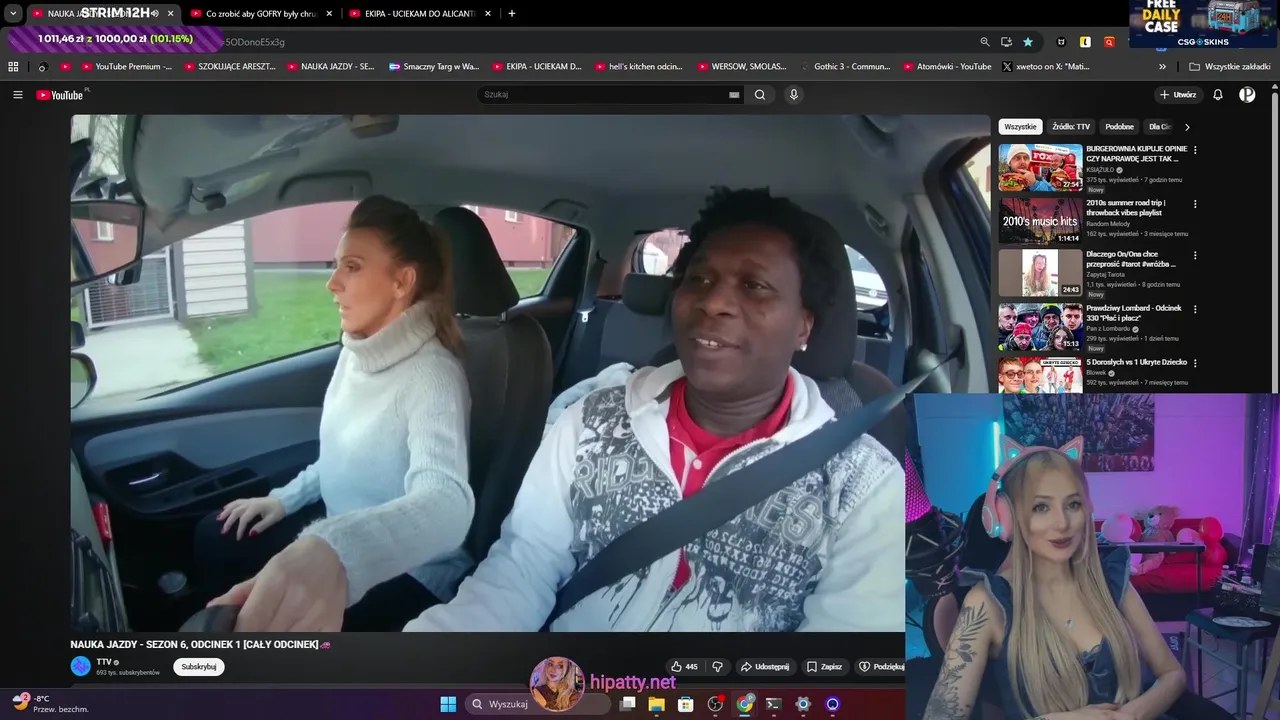Show more bookmarks with the chevron overflow
1280x720 pixels.
1162,67
